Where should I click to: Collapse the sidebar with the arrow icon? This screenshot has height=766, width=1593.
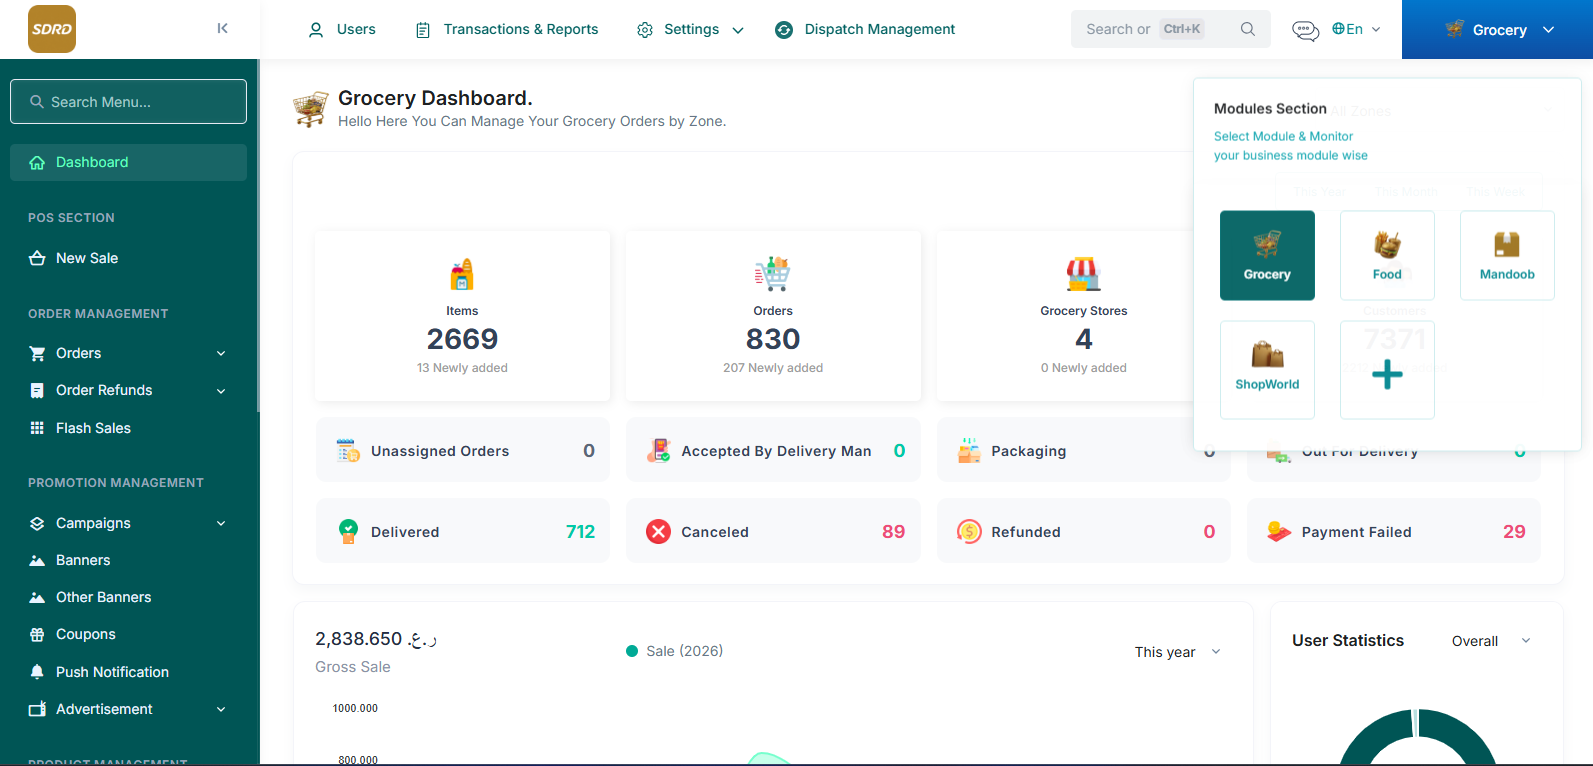tap(222, 28)
